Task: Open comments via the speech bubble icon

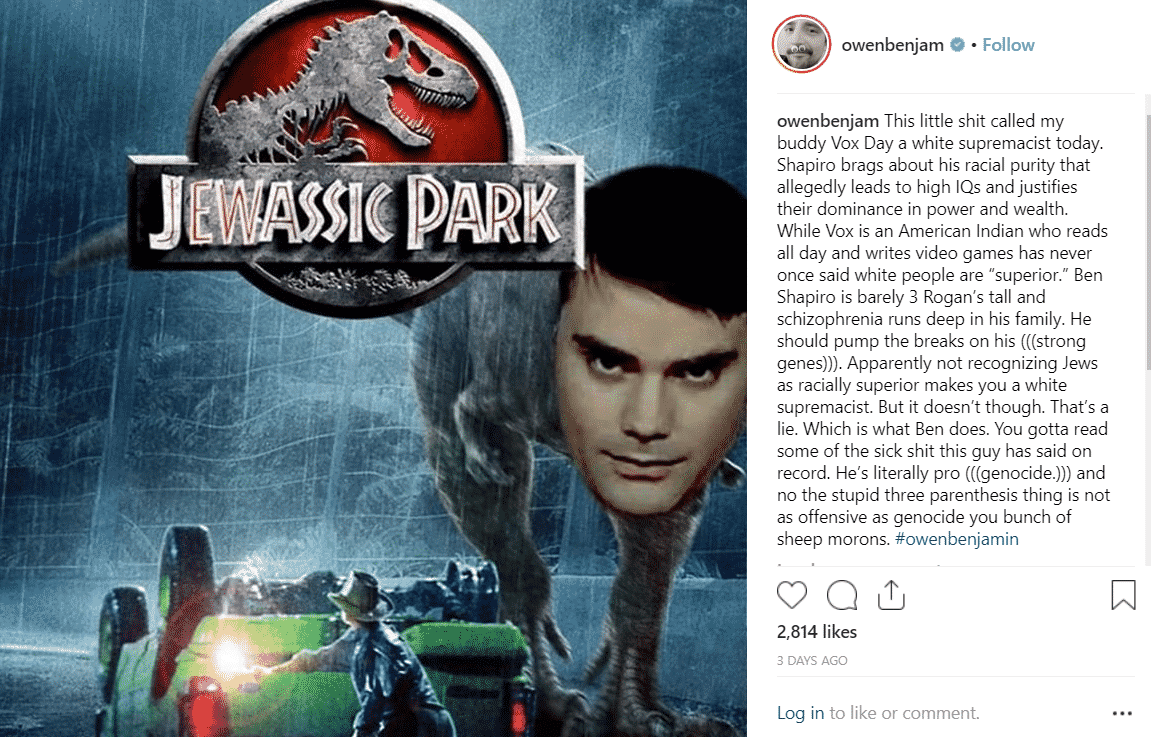Action: tap(841, 595)
